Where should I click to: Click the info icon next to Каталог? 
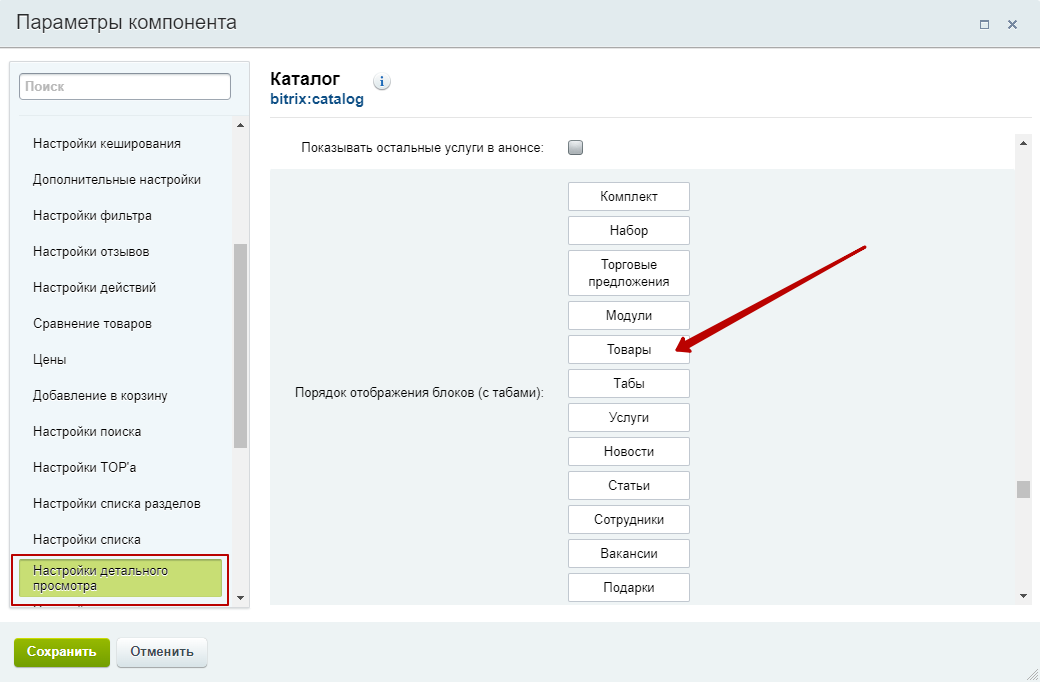pyautogui.click(x=381, y=82)
